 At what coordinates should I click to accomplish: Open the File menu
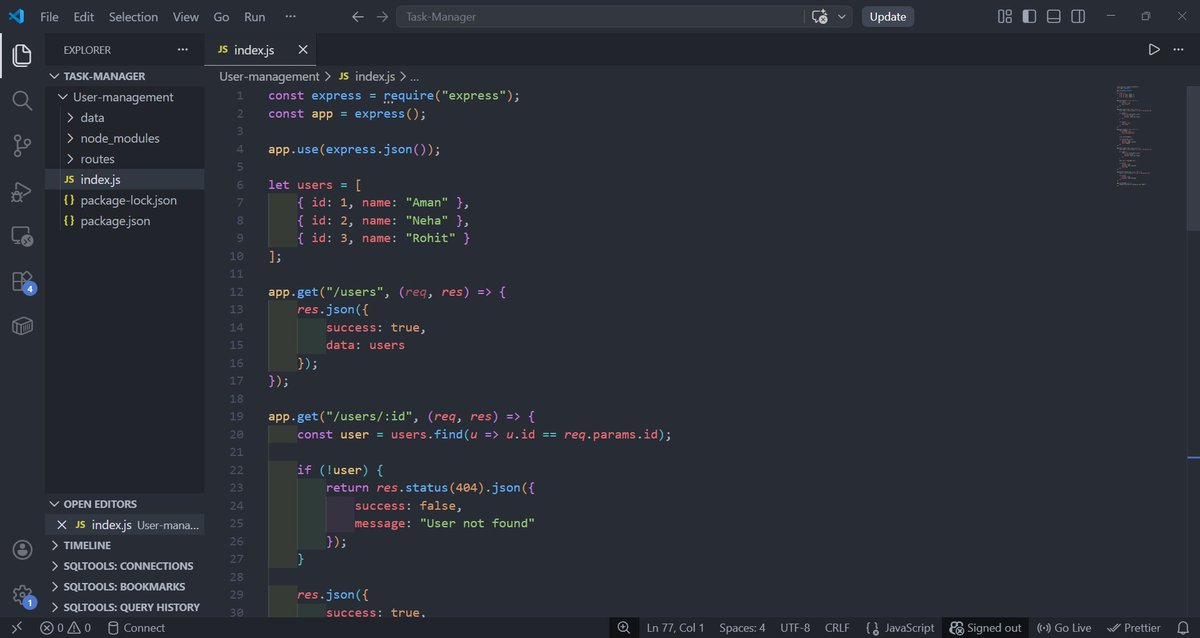tap(49, 16)
